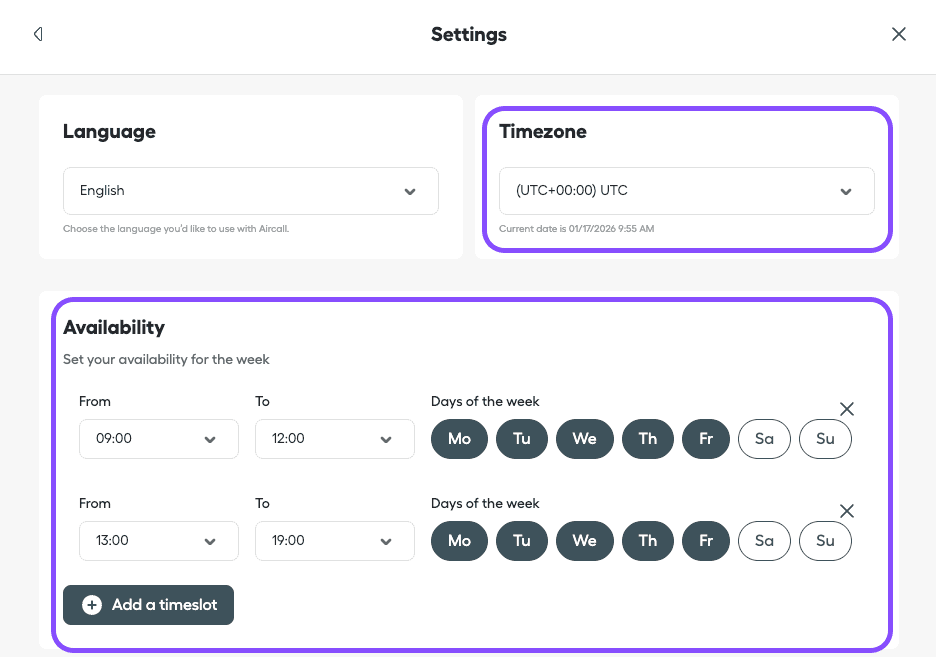Image resolution: width=936 pixels, height=657 pixels.
Task: Click the Add a timeslot button
Action: pos(148,605)
